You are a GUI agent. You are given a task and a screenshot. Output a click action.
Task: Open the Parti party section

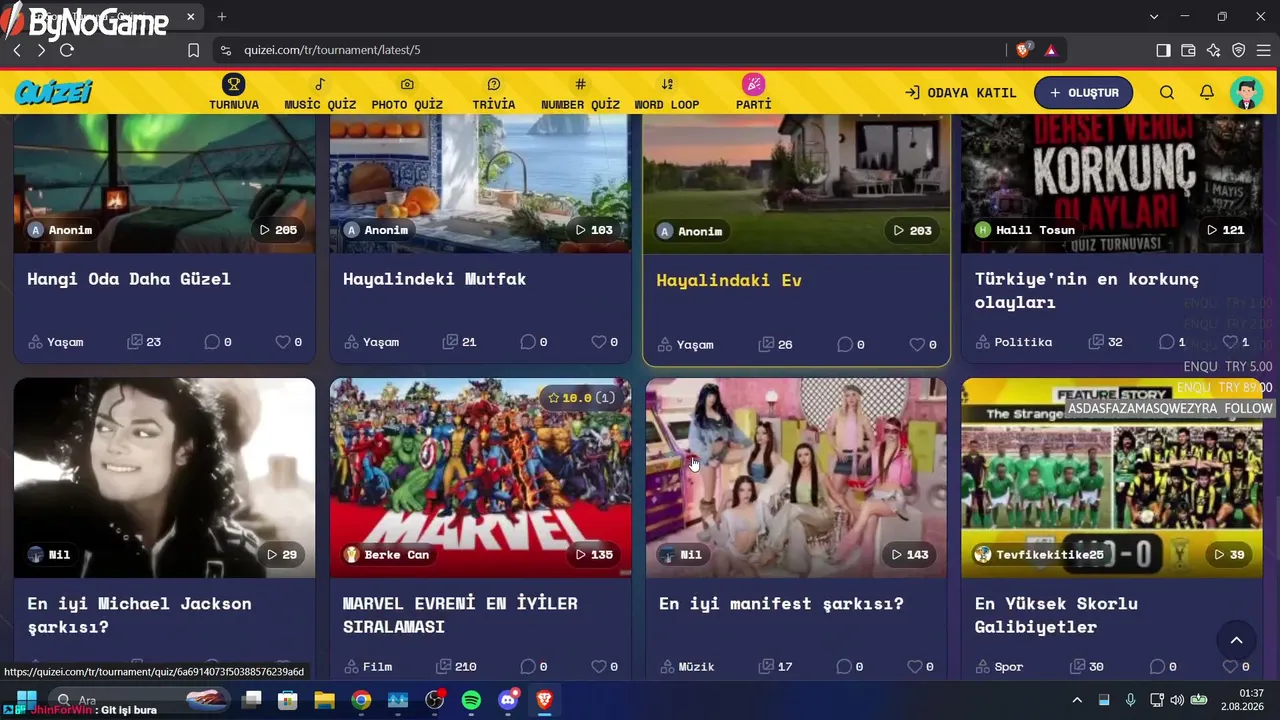click(754, 93)
